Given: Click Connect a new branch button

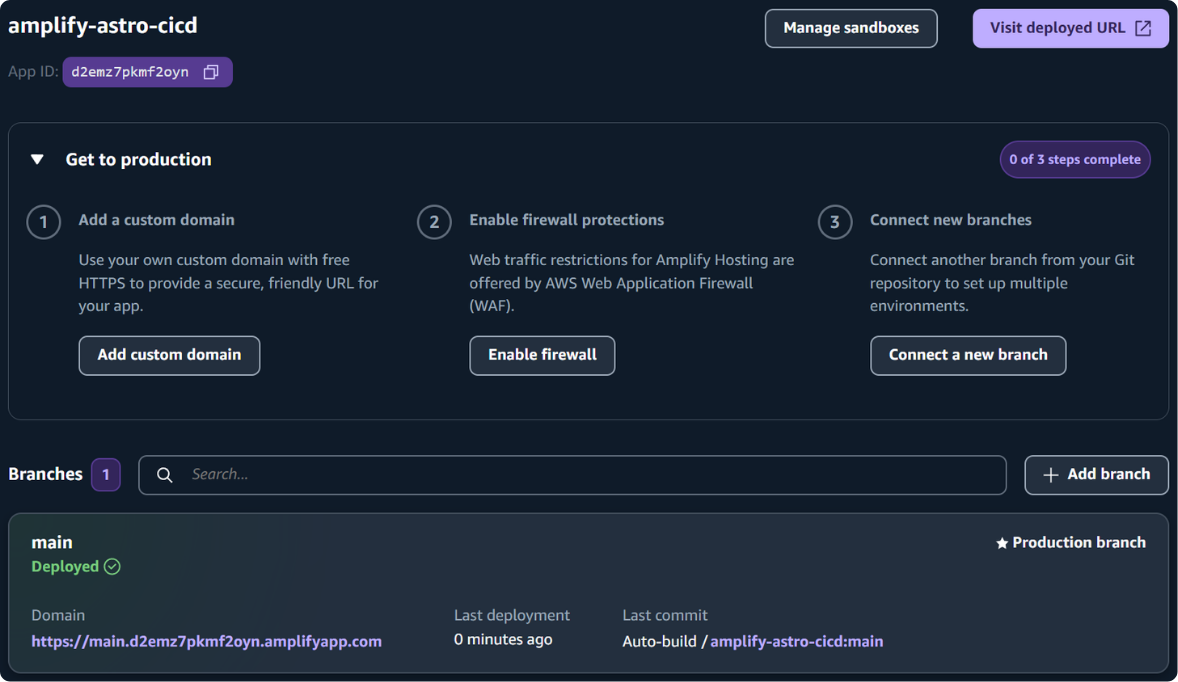Looking at the screenshot, I should [968, 355].
